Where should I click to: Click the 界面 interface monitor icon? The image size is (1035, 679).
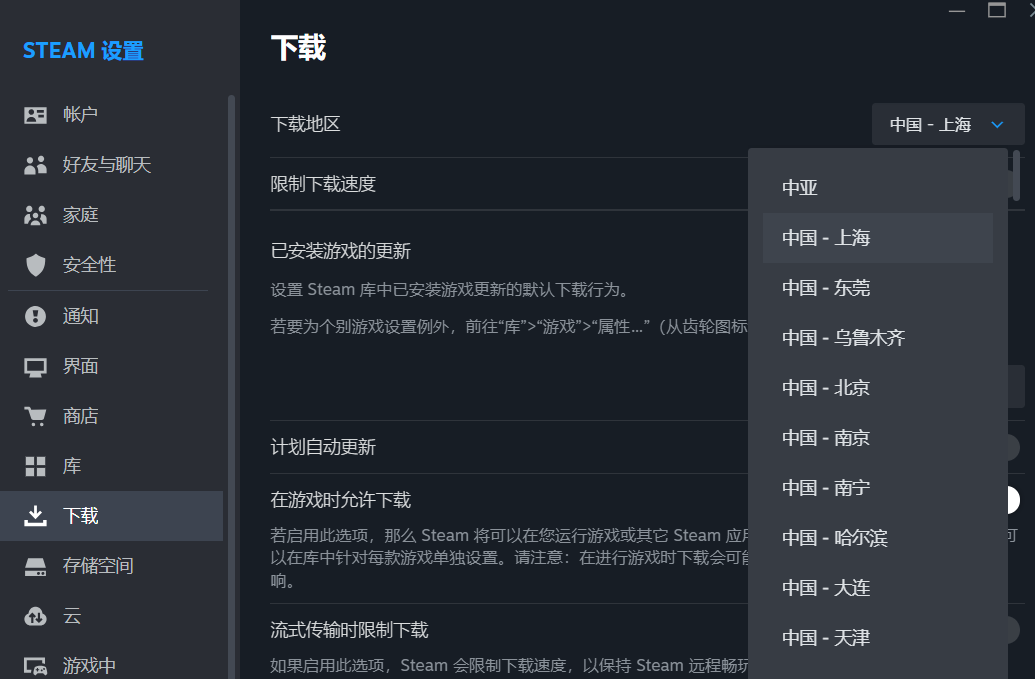point(35,366)
